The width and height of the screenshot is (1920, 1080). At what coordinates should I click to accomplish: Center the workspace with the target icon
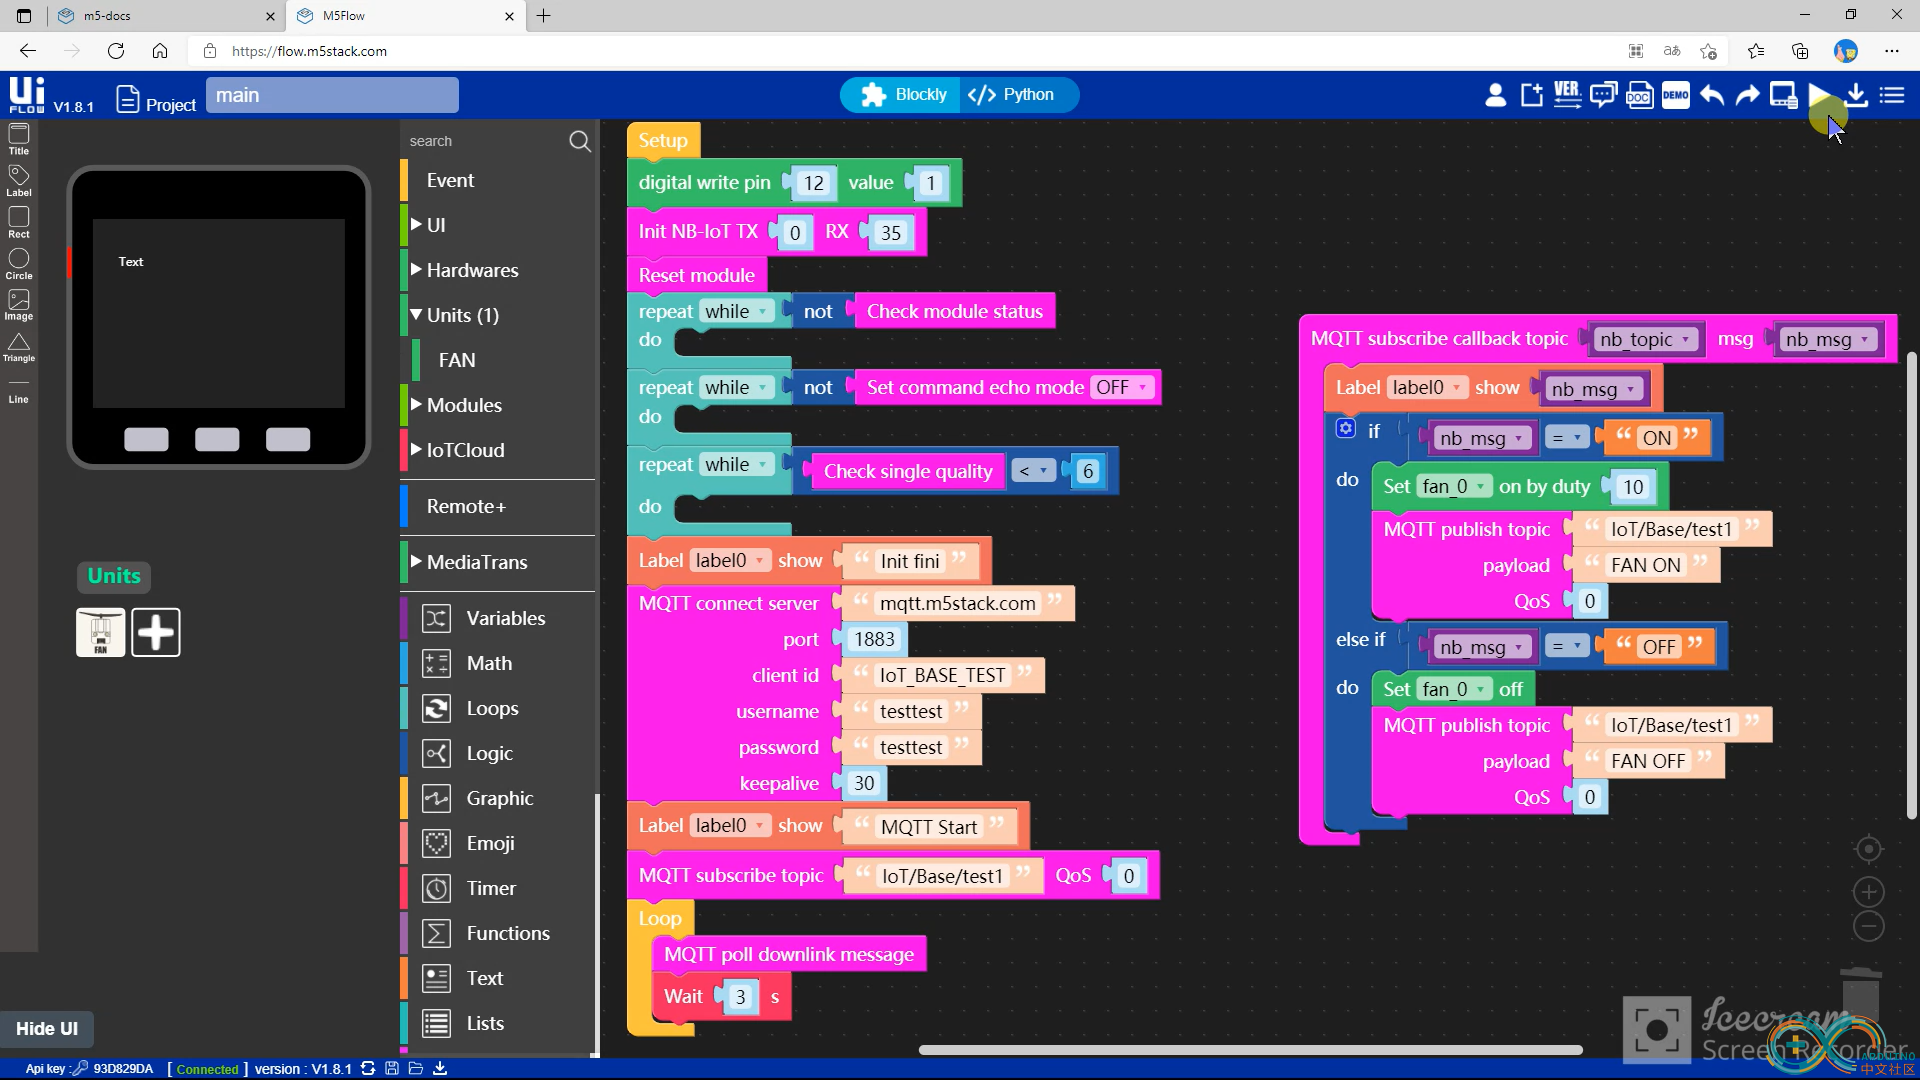tap(1868, 849)
